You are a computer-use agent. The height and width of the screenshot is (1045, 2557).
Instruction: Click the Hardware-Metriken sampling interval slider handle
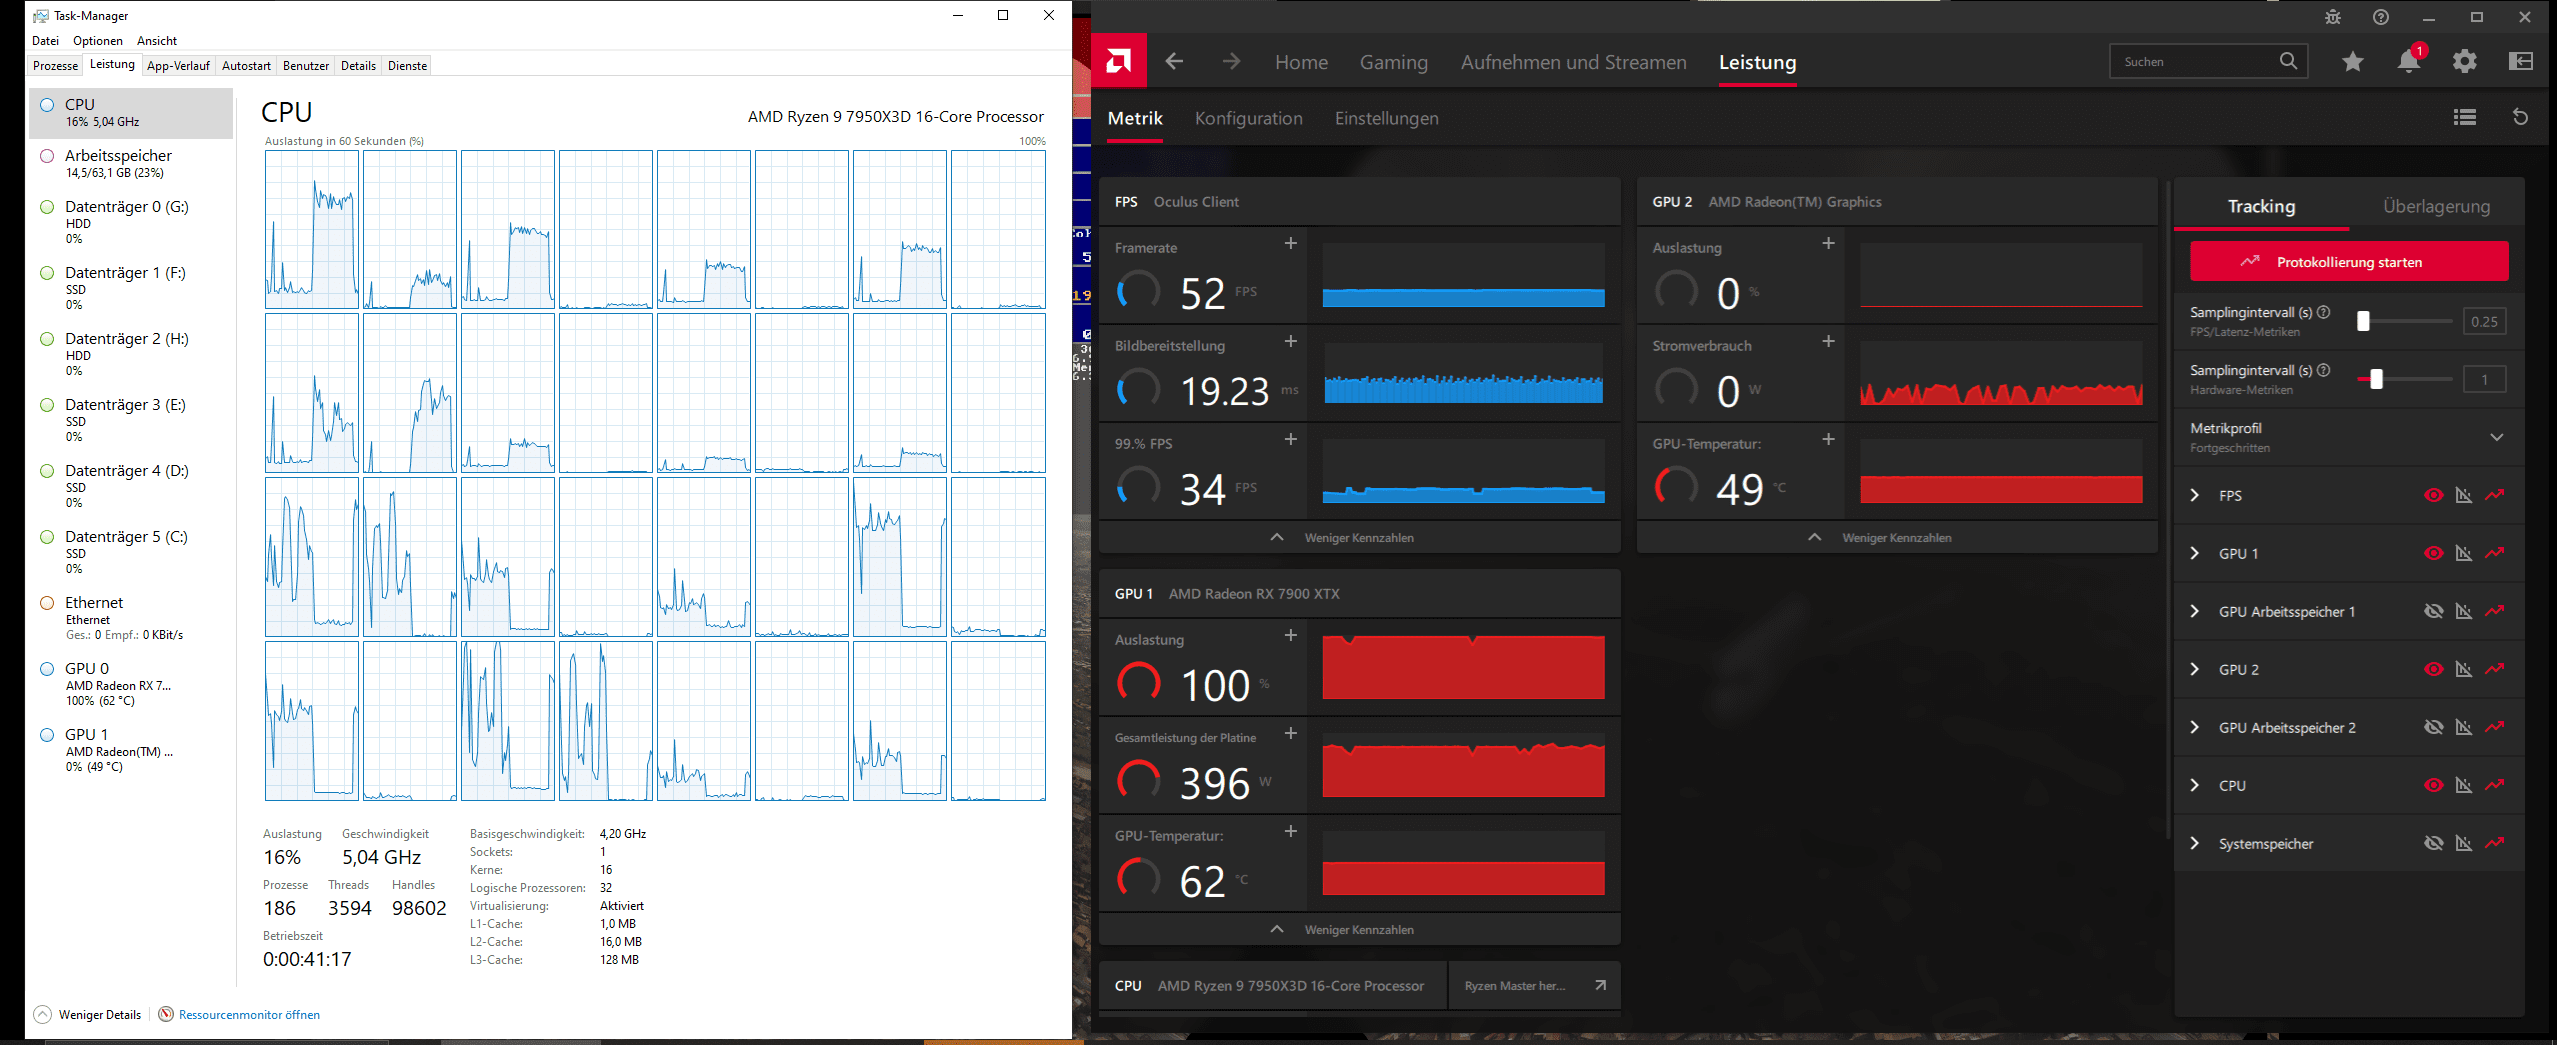pyautogui.click(x=2377, y=379)
